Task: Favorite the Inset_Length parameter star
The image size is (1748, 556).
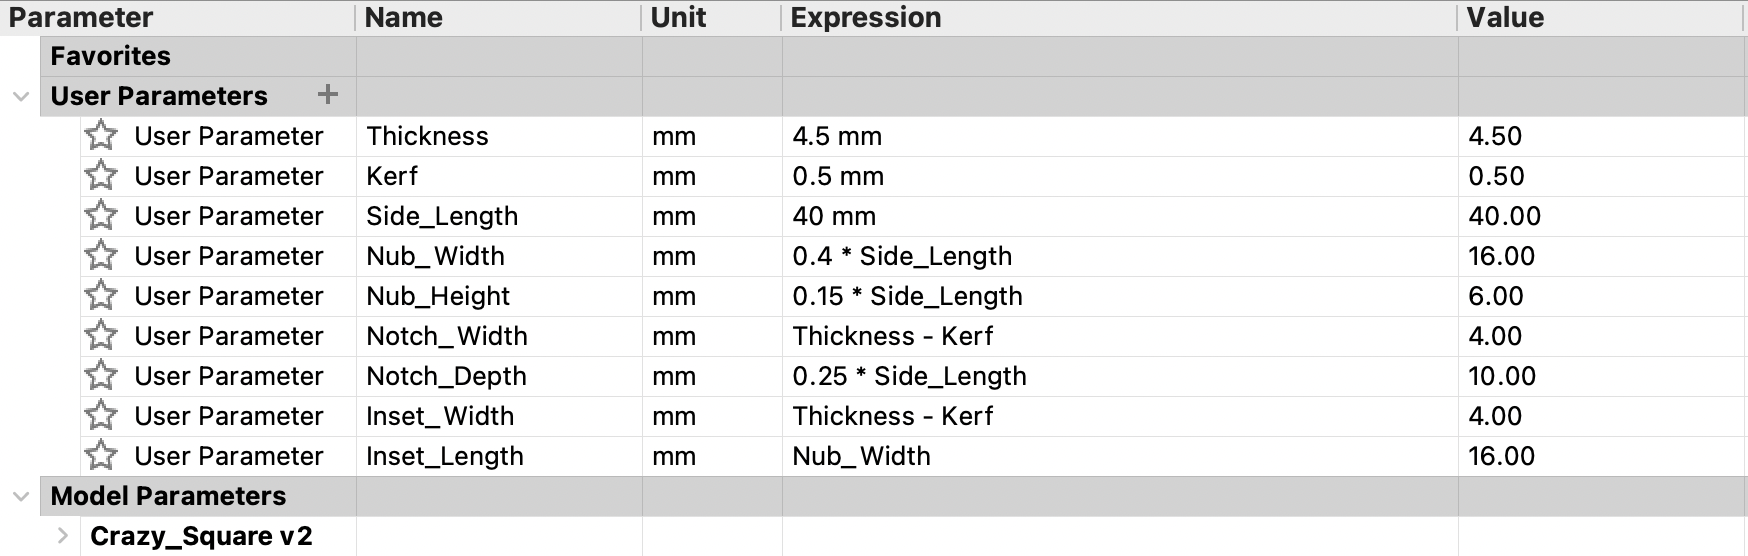Action: 101,456
